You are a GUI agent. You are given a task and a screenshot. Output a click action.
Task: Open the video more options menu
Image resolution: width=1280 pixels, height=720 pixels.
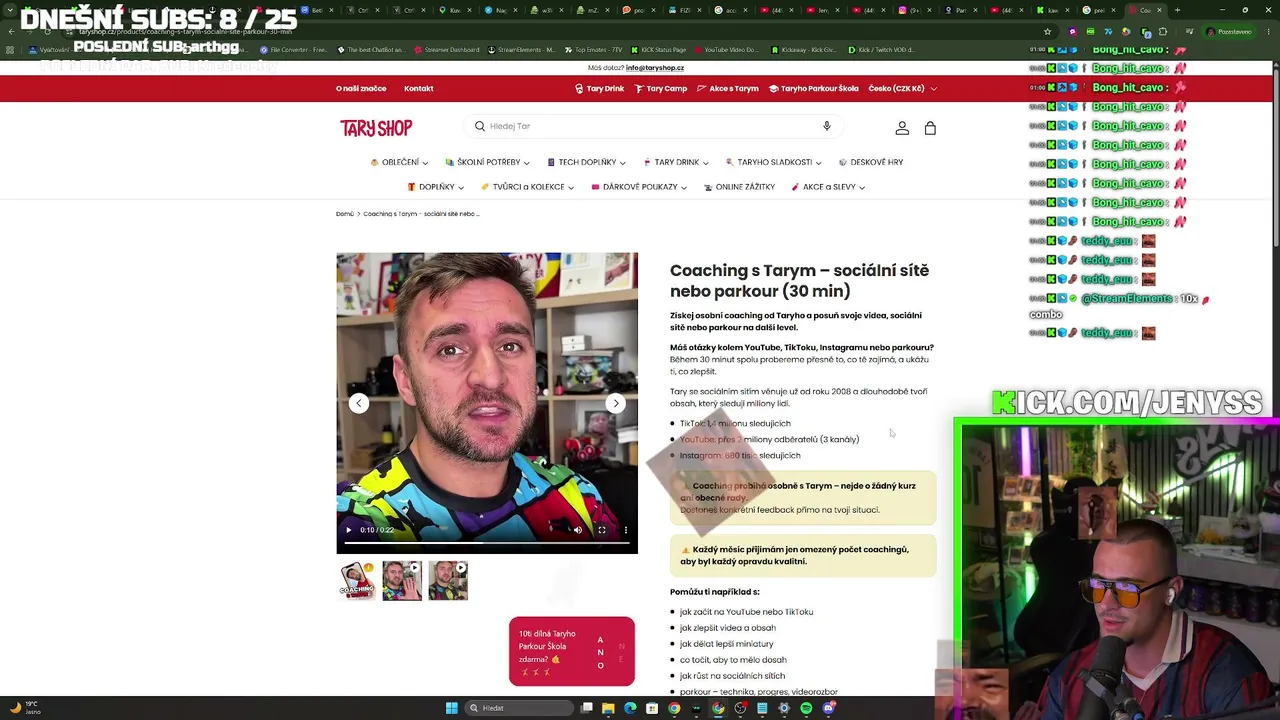(626, 530)
